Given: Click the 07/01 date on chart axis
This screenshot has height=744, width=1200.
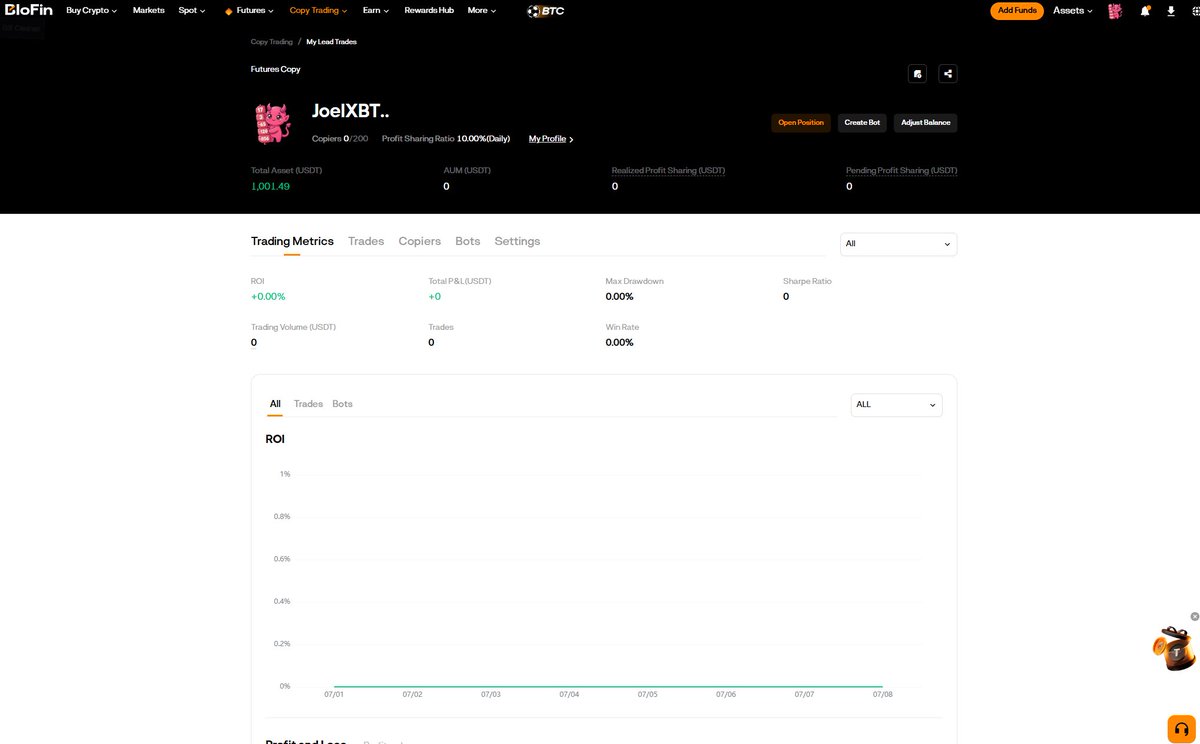Looking at the screenshot, I should (334, 694).
